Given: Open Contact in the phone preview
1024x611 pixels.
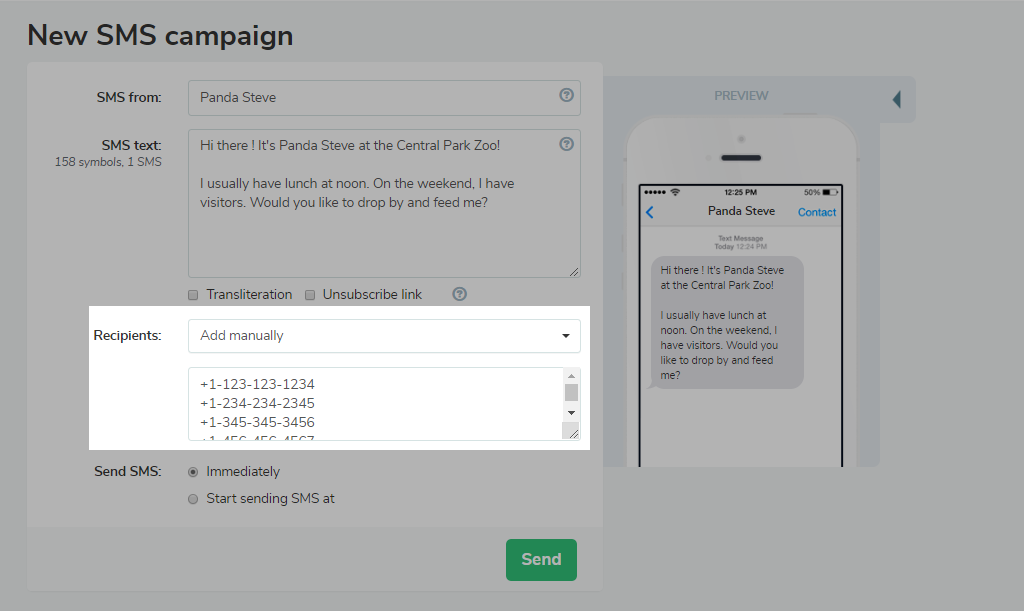Looking at the screenshot, I should 817,211.
